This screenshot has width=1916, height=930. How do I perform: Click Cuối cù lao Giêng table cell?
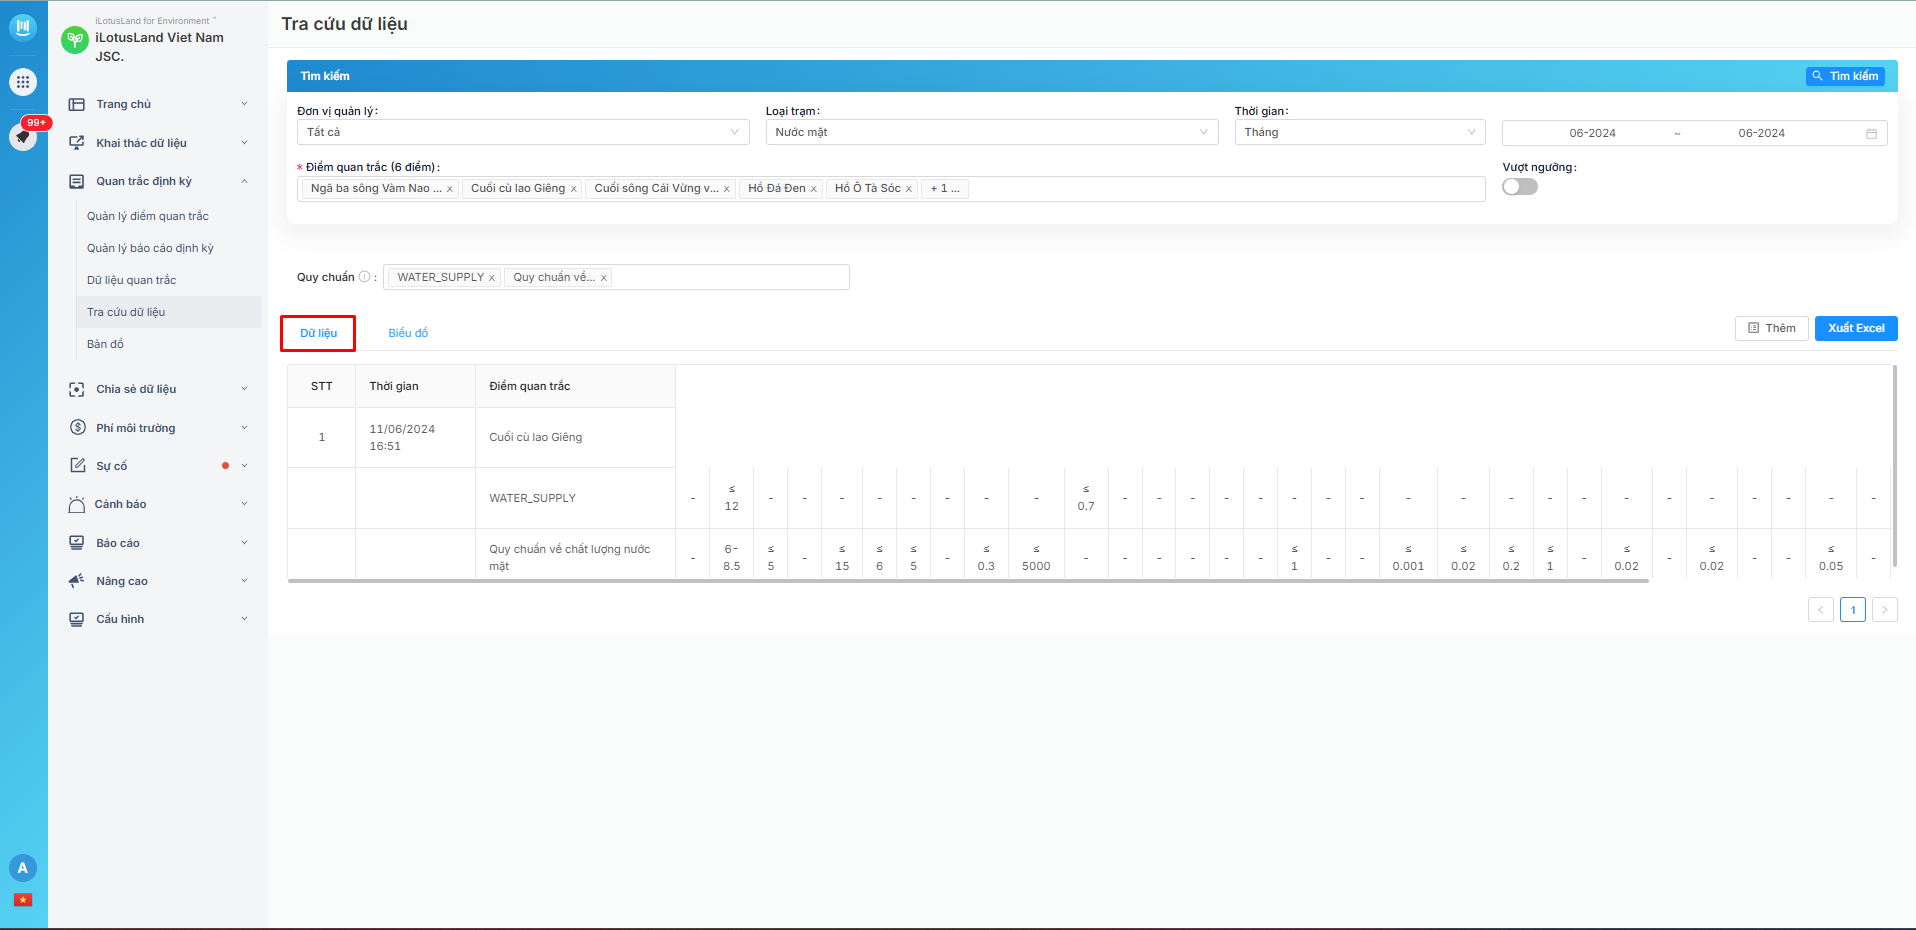575,437
